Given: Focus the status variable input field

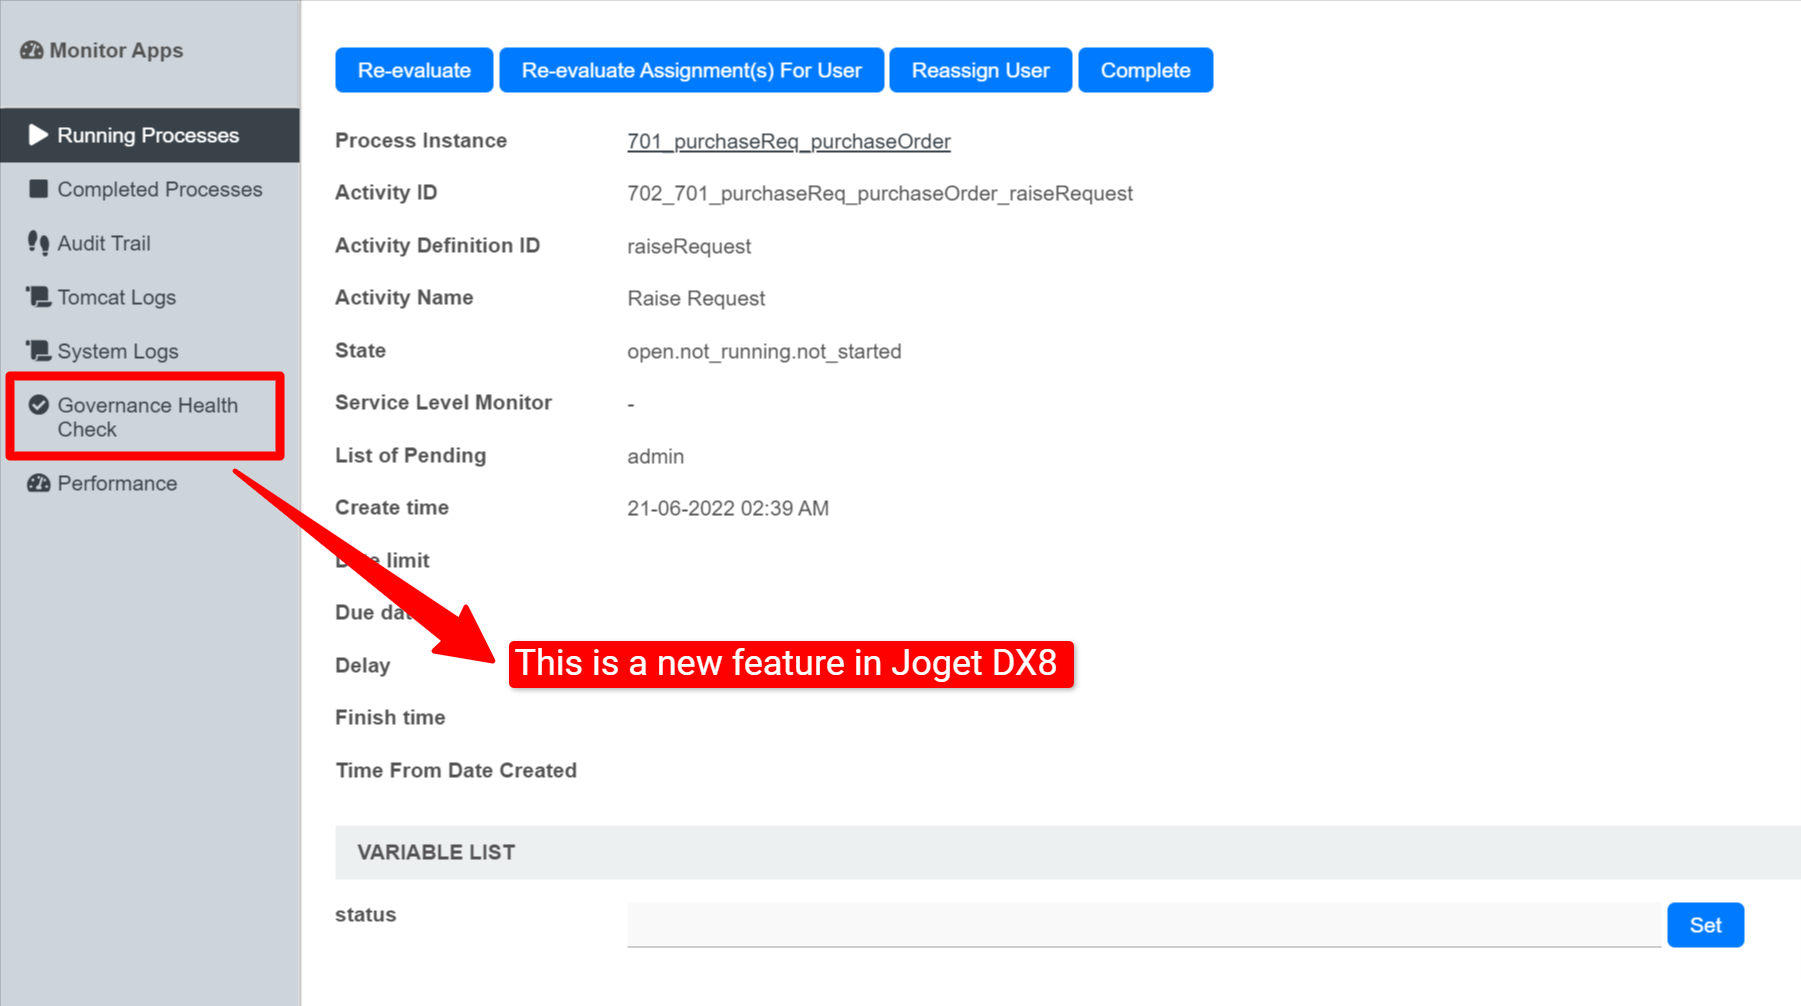Looking at the screenshot, I should (x=1144, y=925).
